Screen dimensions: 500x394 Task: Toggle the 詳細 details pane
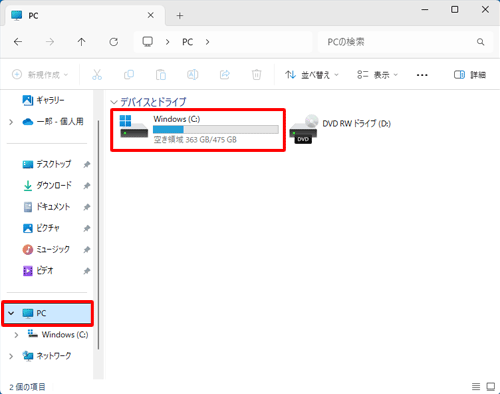click(x=470, y=75)
